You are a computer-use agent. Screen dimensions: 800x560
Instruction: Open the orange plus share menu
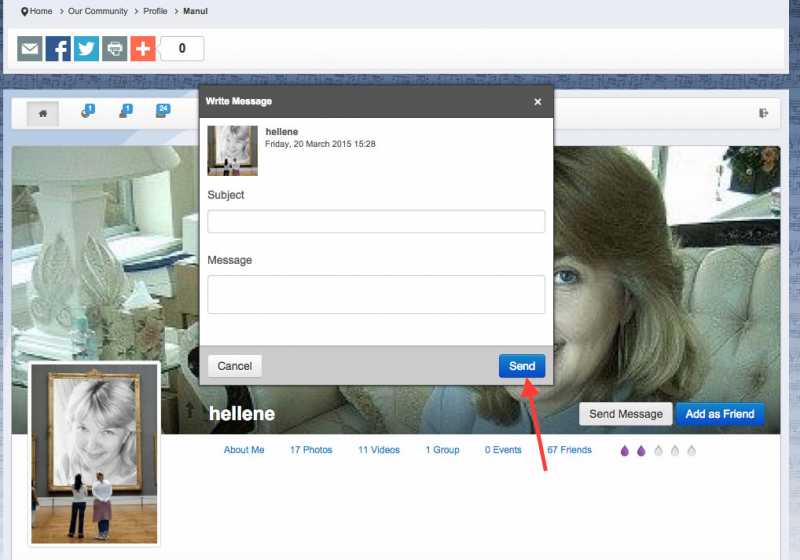[143, 48]
